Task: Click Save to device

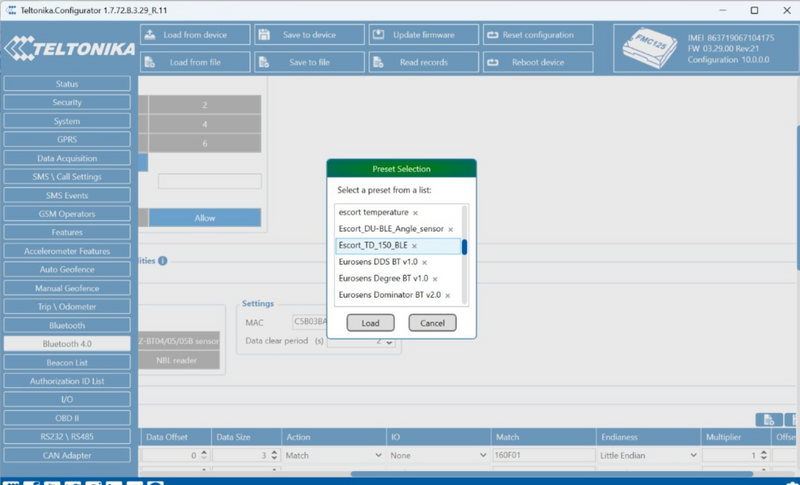Action: point(309,35)
